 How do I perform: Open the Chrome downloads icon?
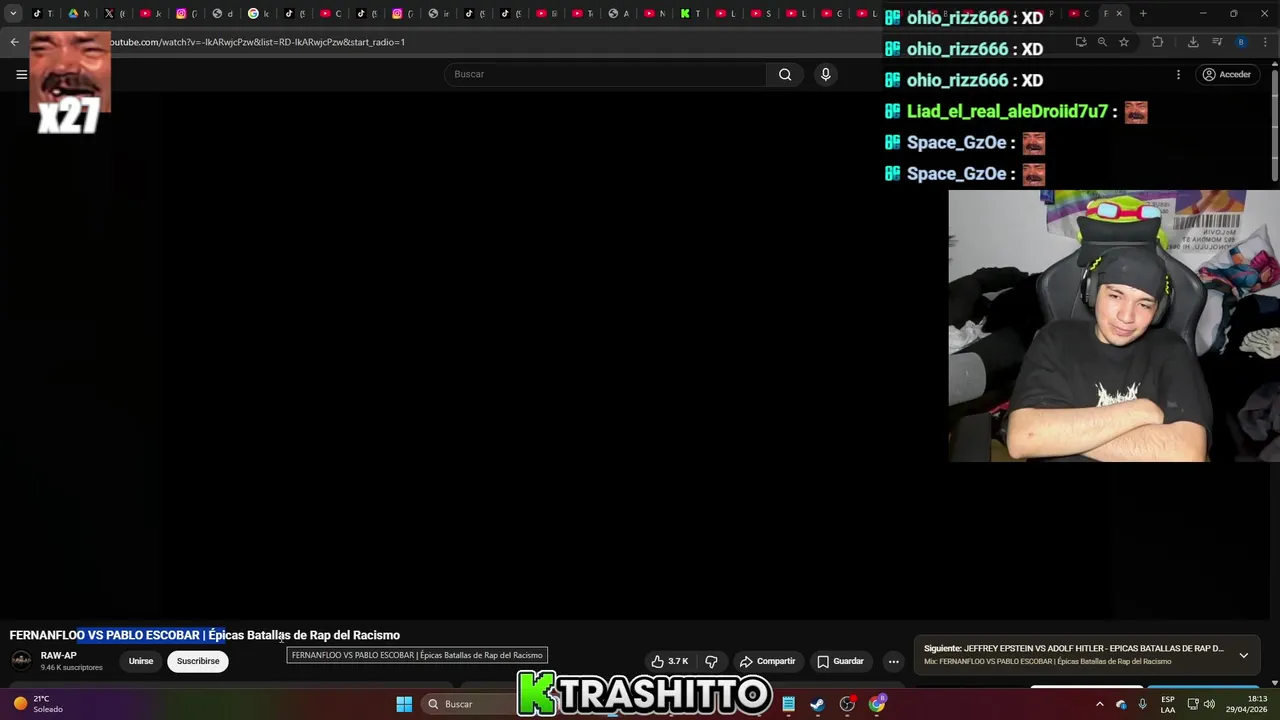[x=1193, y=42]
